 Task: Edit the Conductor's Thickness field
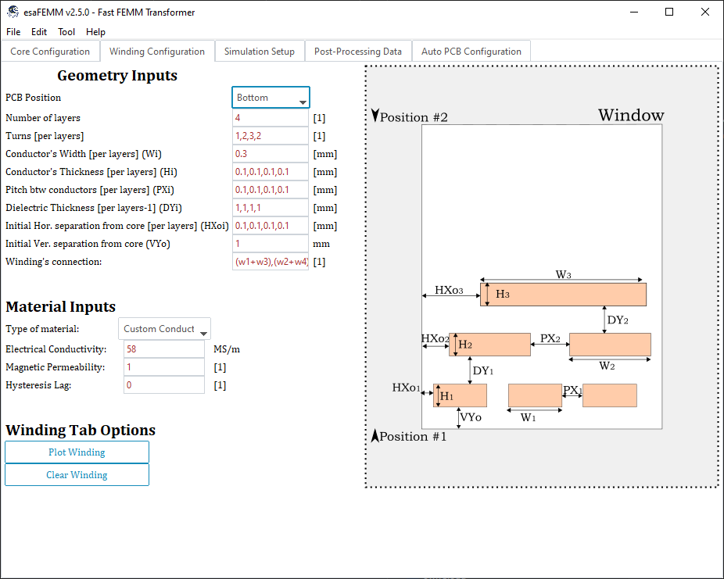270,172
